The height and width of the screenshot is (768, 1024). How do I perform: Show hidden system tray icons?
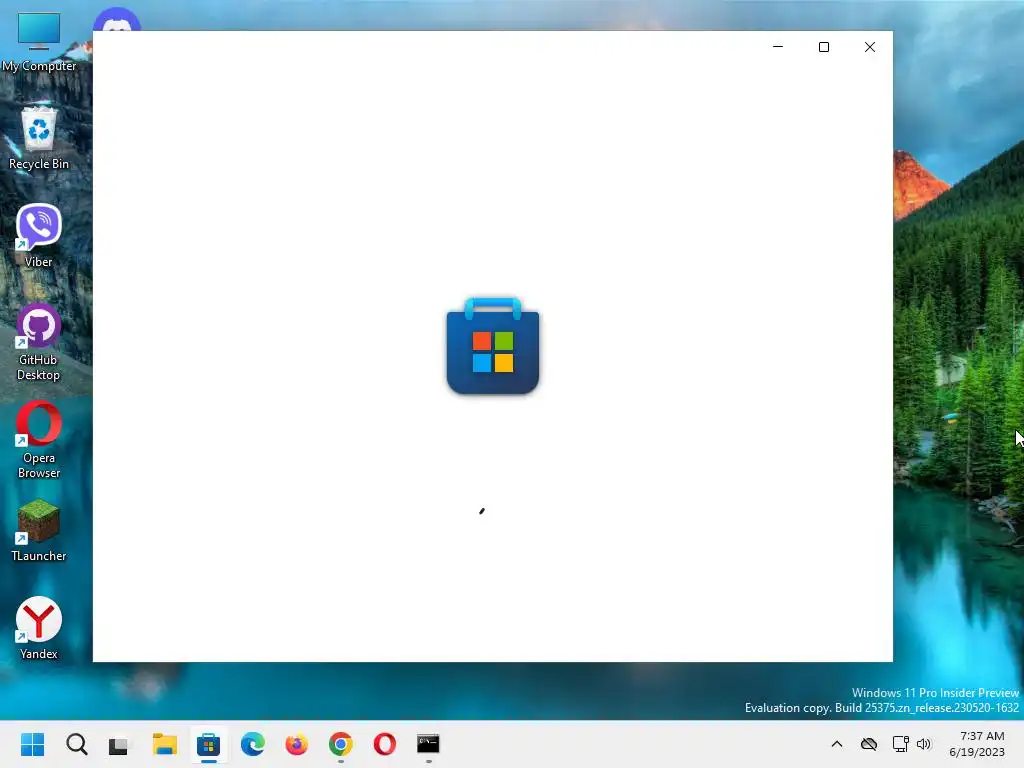coord(837,744)
